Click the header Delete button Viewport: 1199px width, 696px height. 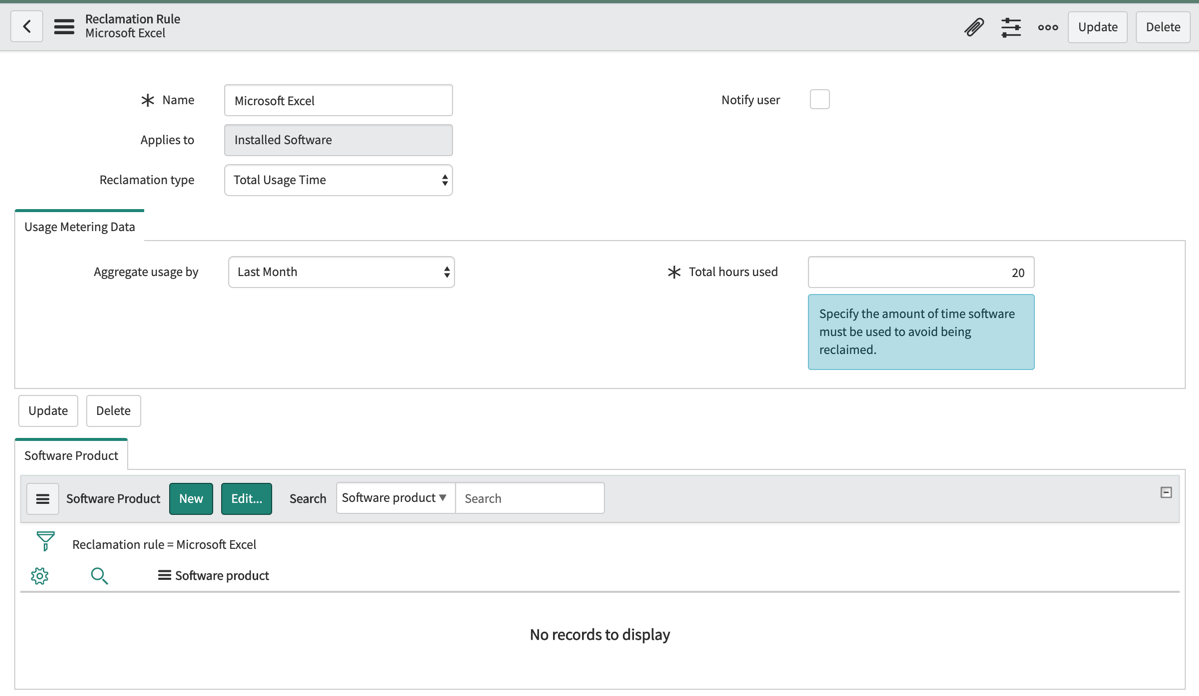[1162, 27]
